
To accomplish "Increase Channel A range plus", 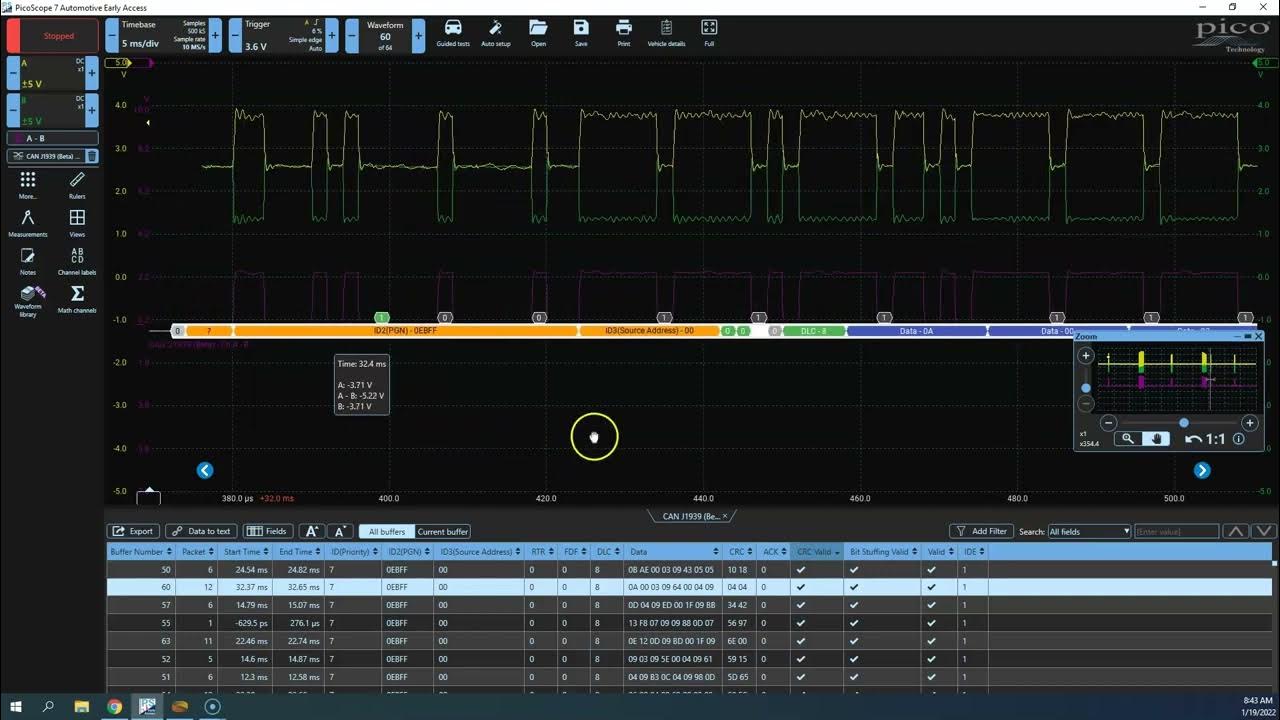I will point(92,73).
